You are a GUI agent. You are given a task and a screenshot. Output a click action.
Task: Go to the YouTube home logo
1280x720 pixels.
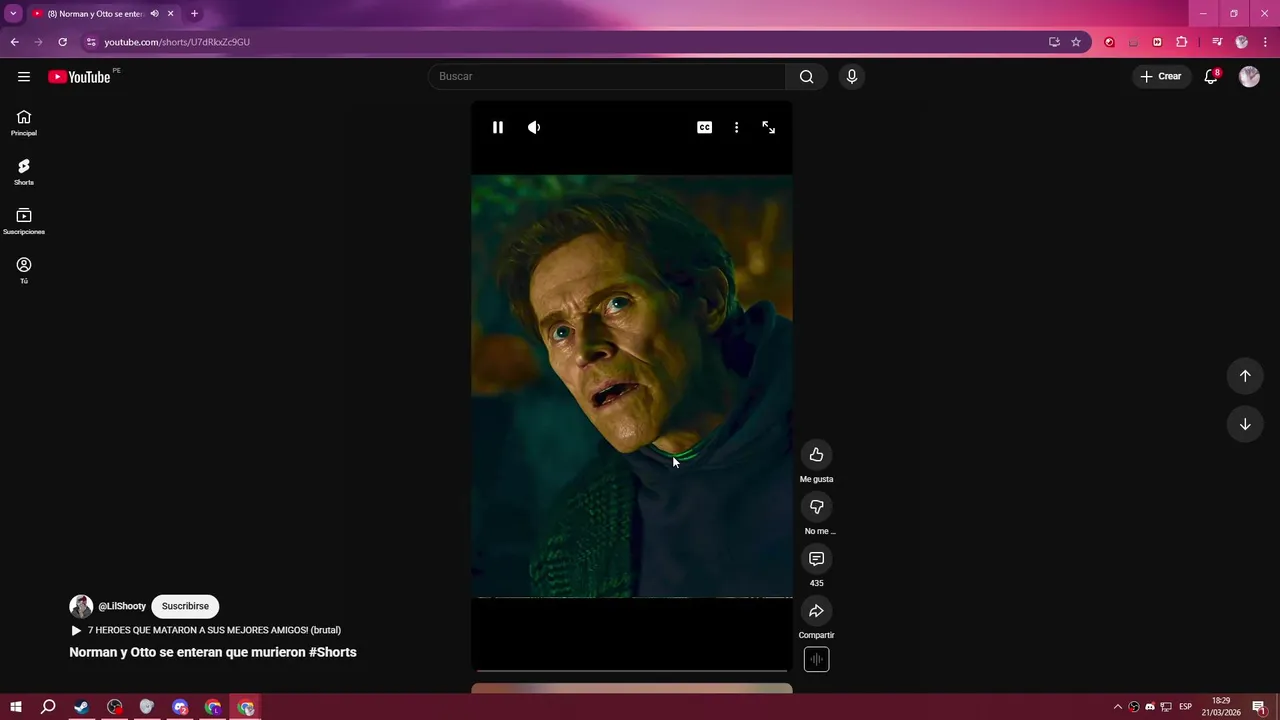tap(79, 77)
